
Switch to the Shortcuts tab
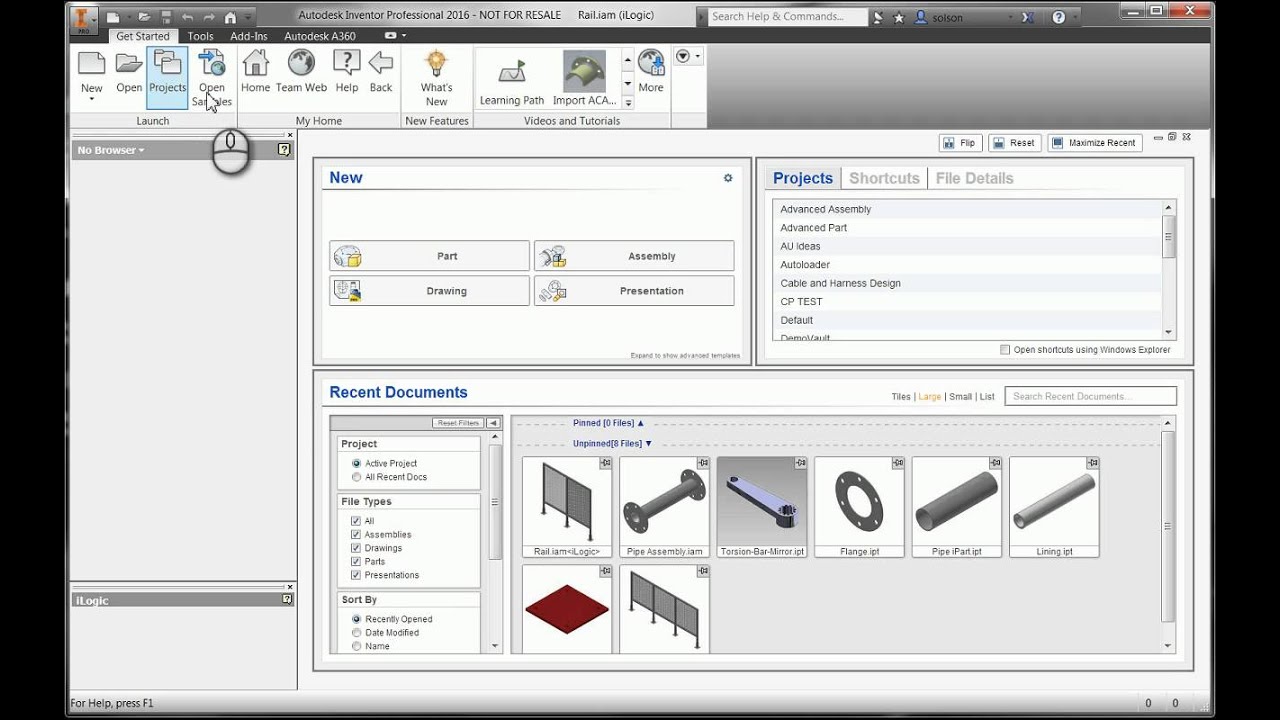pyautogui.click(x=884, y=178)
